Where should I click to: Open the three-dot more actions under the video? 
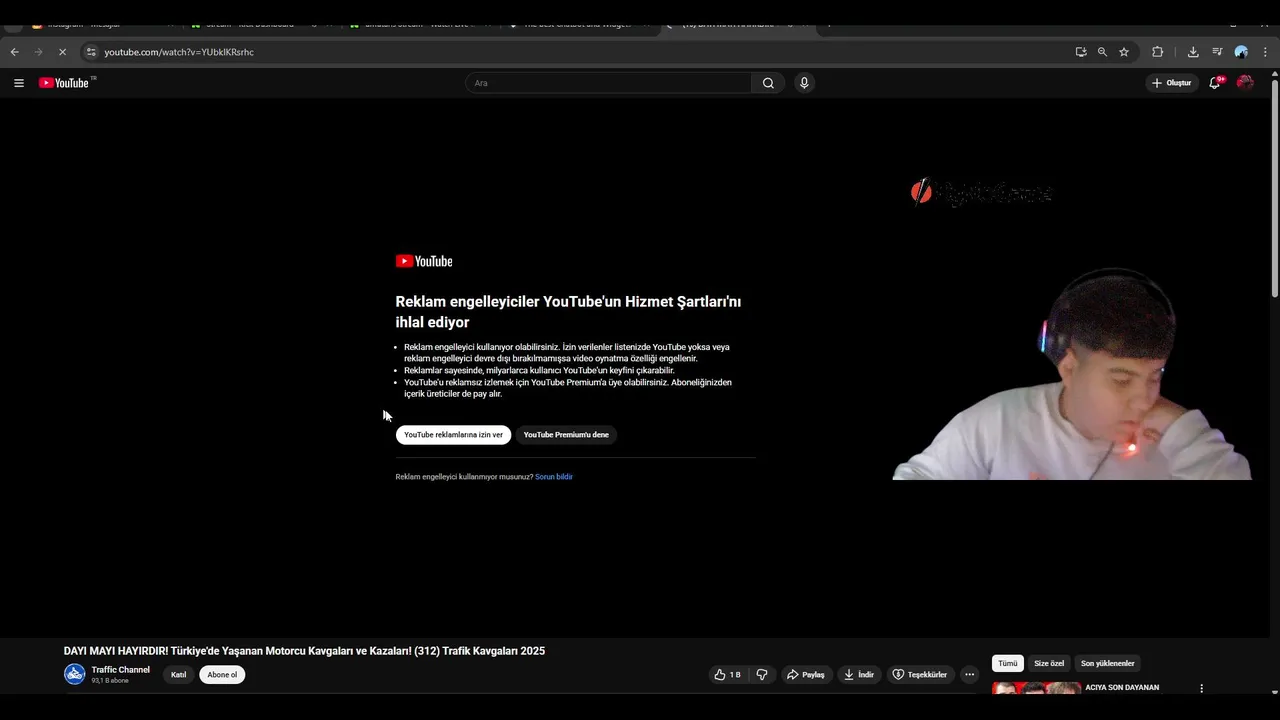(x=969, y=675)
